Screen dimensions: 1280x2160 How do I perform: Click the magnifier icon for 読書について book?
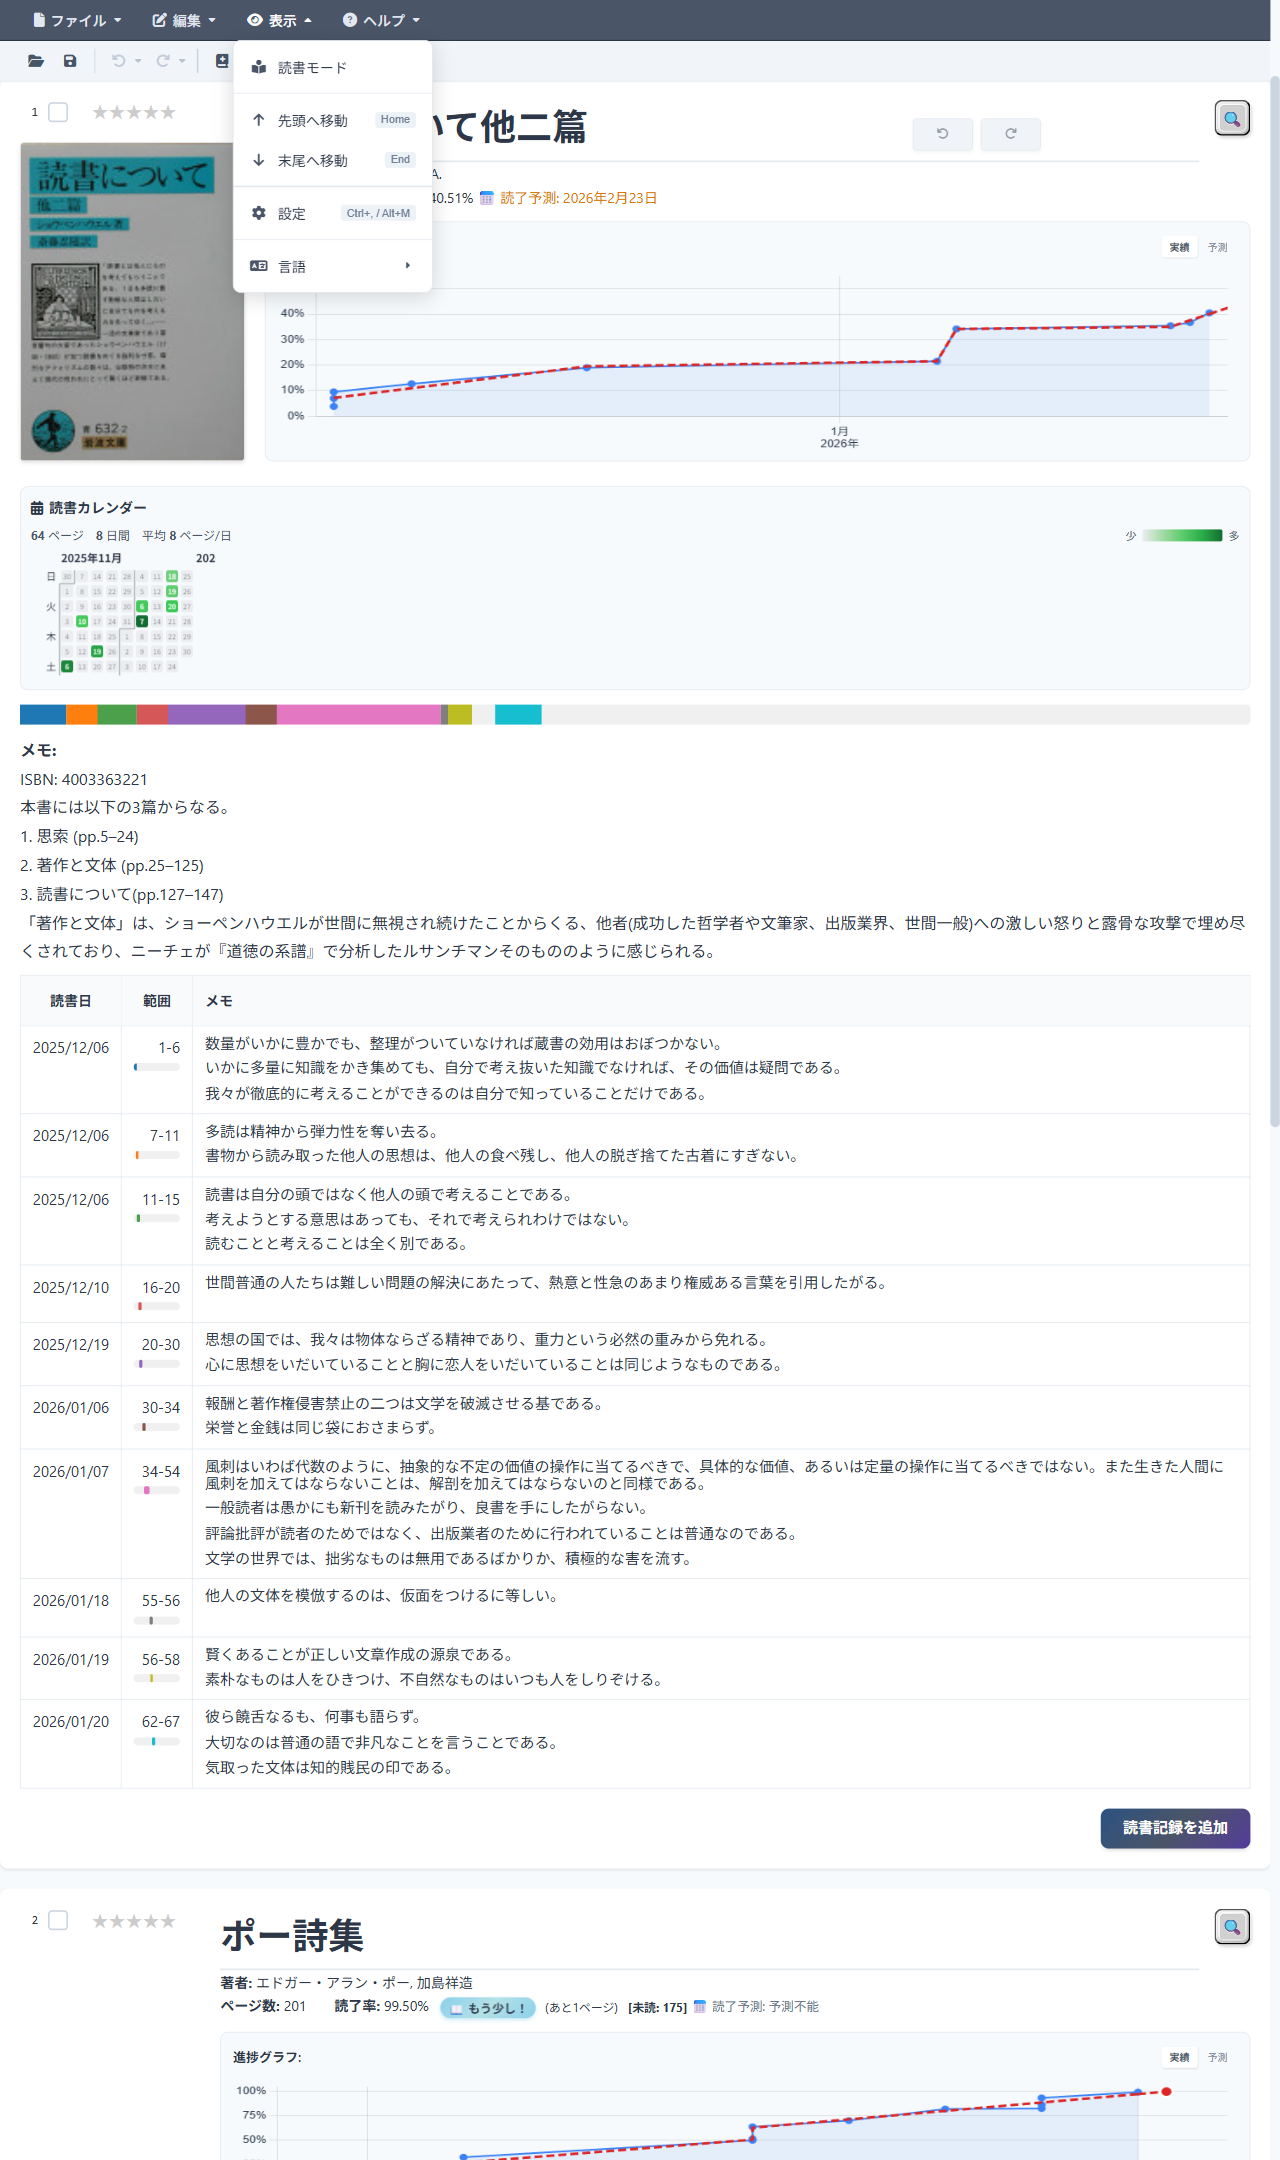[1232, 118]
